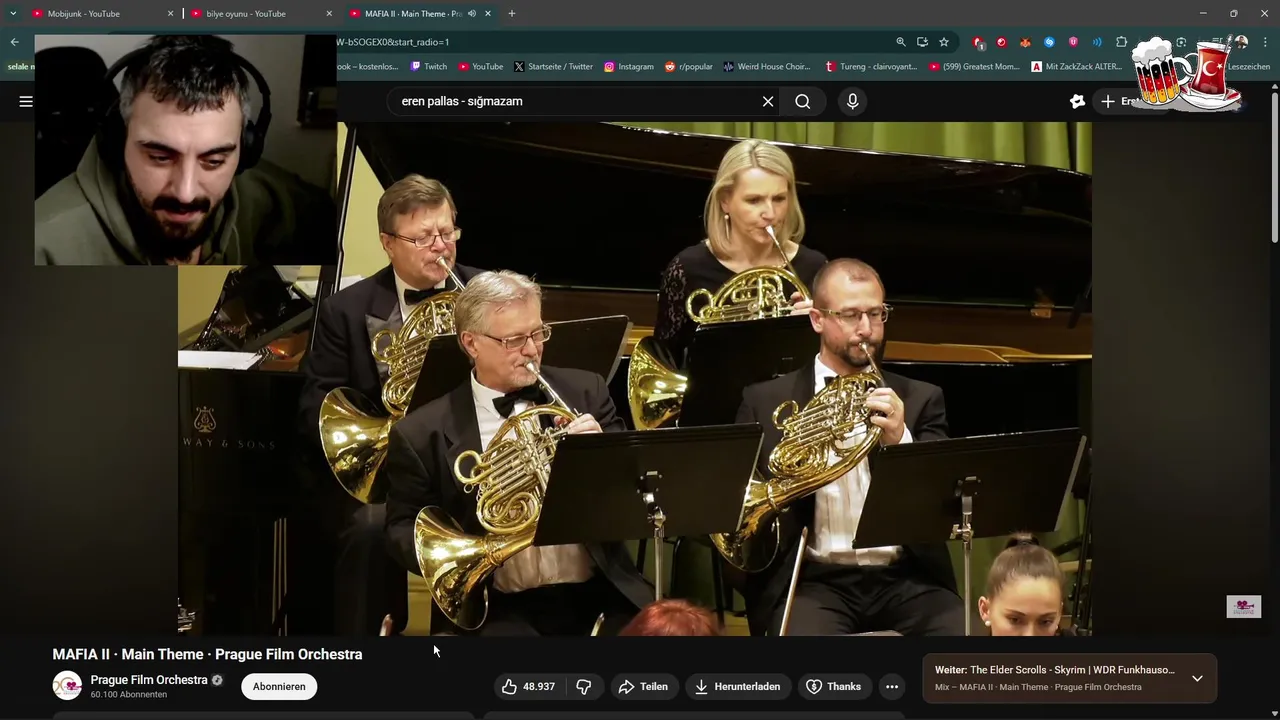Open the blue sound-wave extension icon
The width and height of the screenshot is (1280, 720).
pyautogui.click(x=1097, y=42)
